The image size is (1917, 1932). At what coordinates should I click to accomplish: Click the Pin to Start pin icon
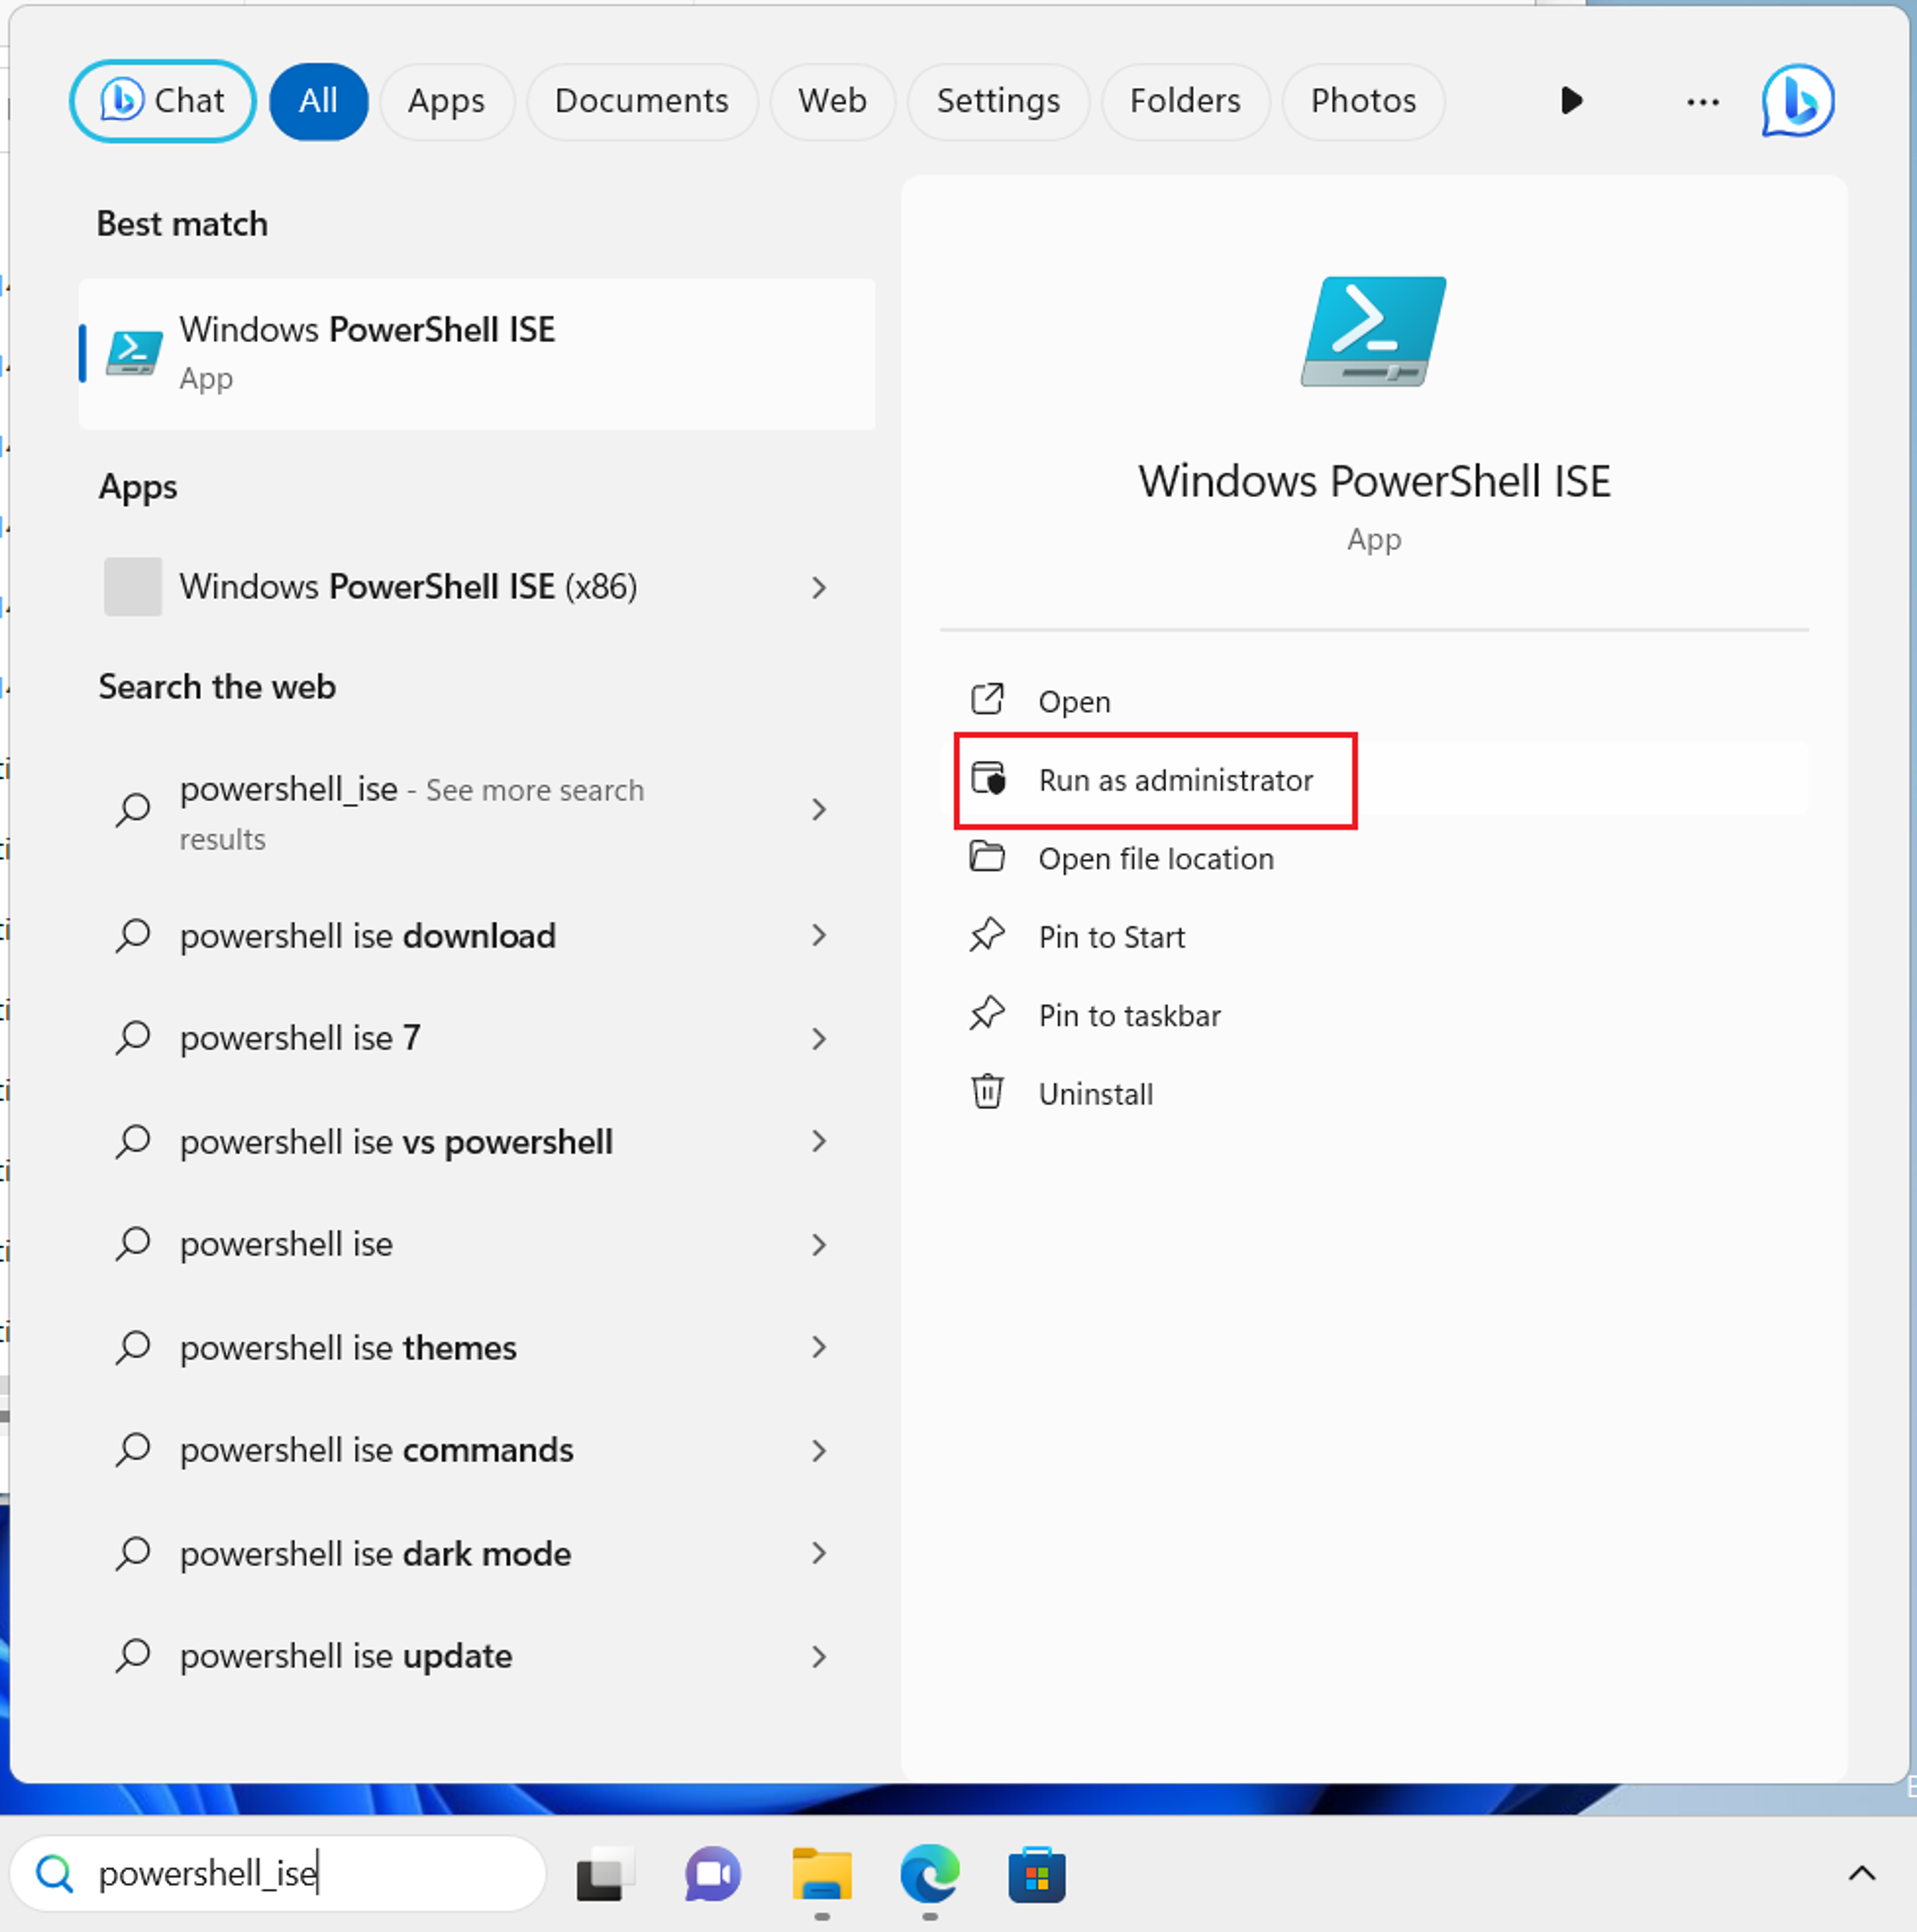(x=988, y=935)
